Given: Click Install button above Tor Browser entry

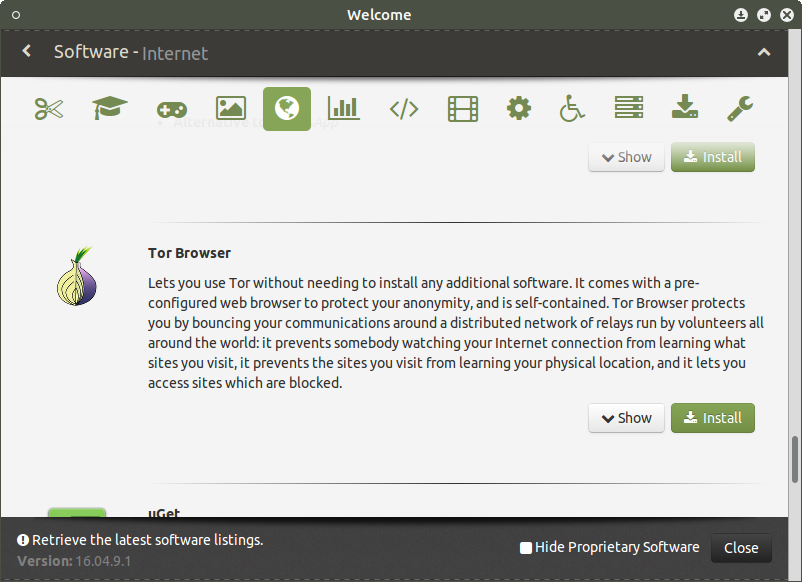Looking at the screenshot, I should pyautogui.click(x=712, y=157).
